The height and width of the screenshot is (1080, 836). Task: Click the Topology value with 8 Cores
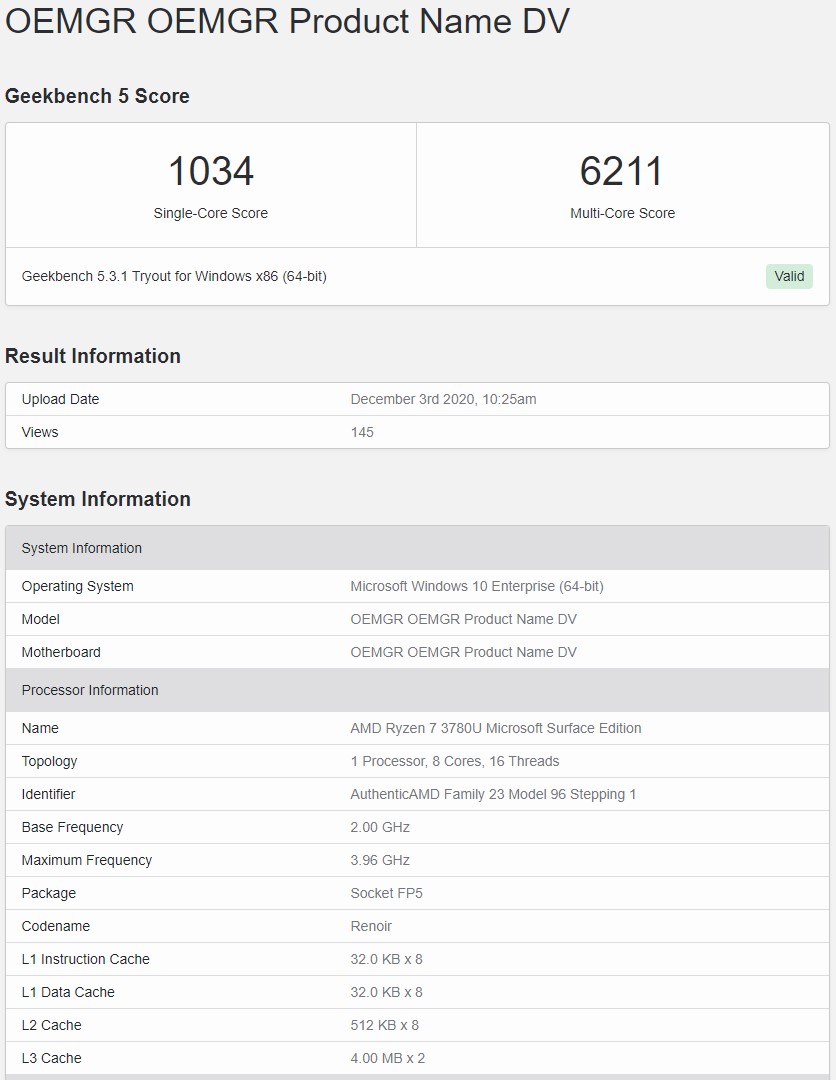(x=455, y=761)
